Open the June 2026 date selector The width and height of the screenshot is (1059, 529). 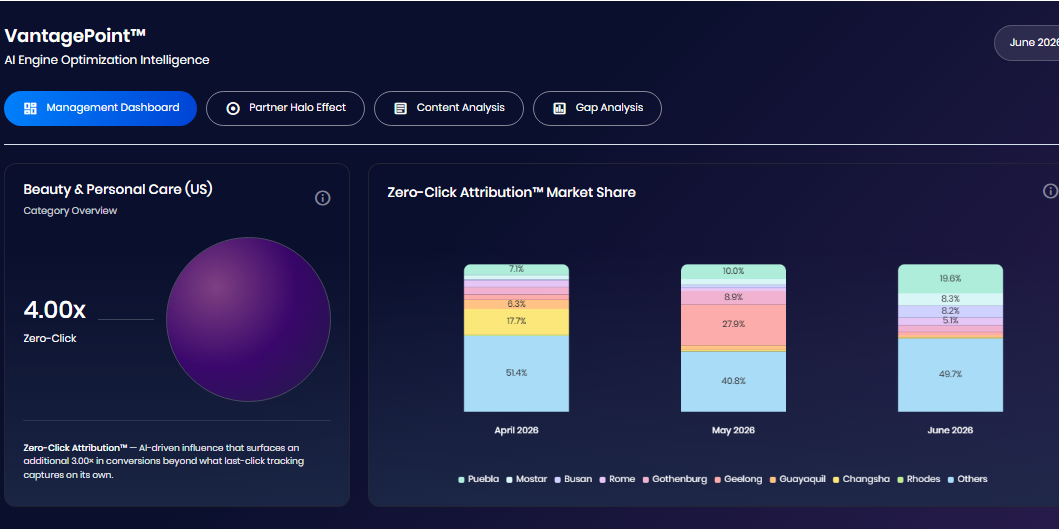click(x=1027, y=43)
